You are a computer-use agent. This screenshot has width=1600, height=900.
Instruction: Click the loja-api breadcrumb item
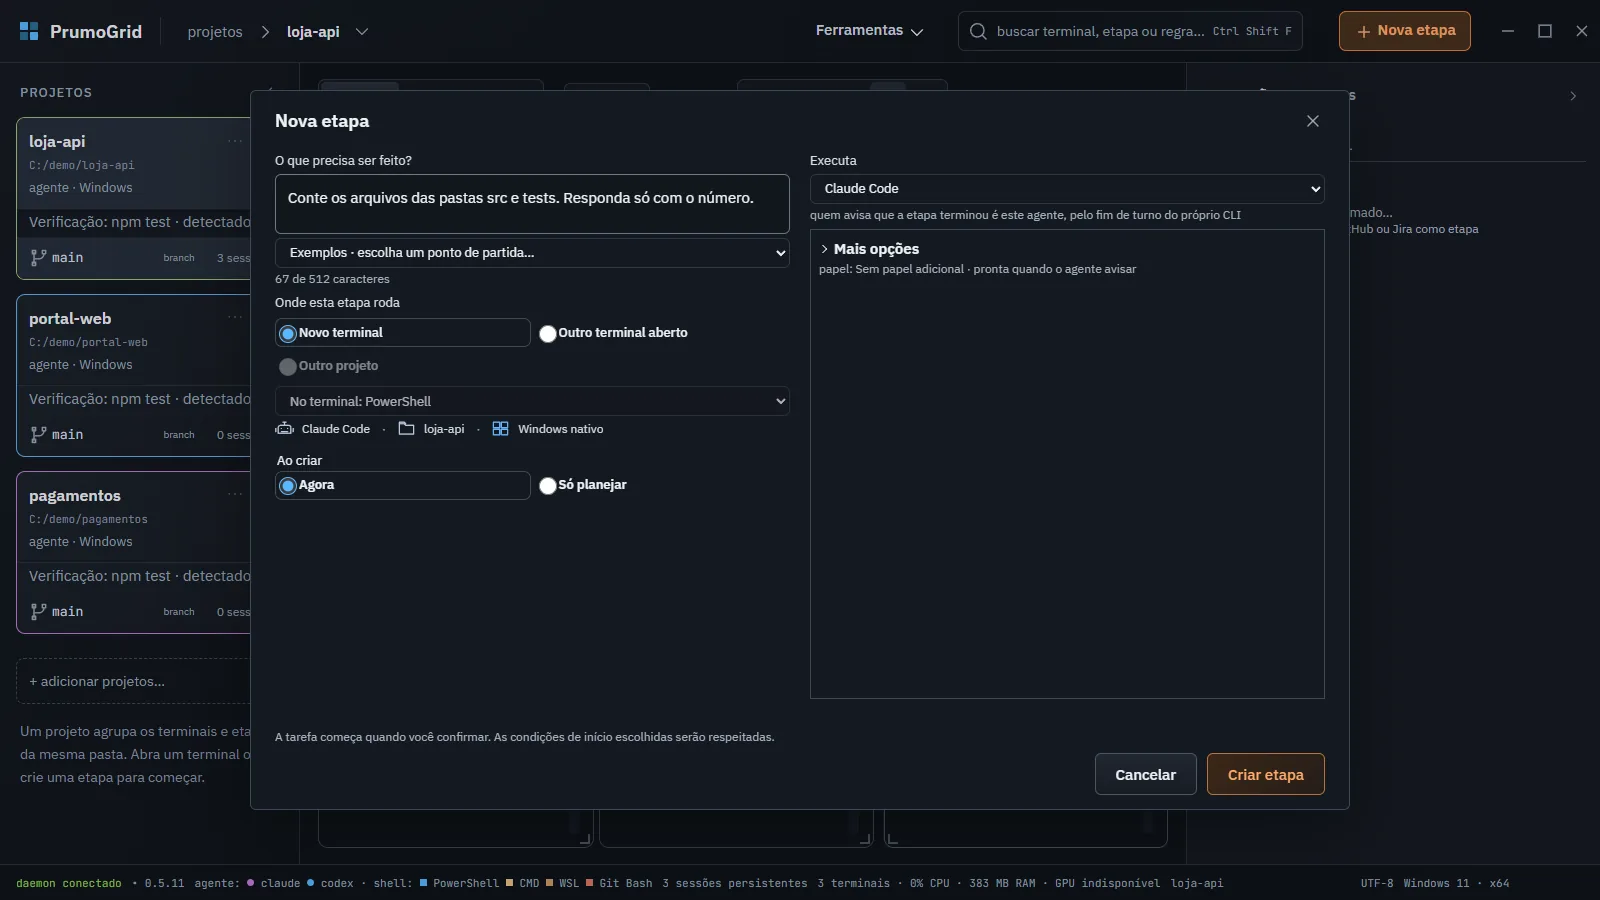pyautogui.click(x=313, y=31)
